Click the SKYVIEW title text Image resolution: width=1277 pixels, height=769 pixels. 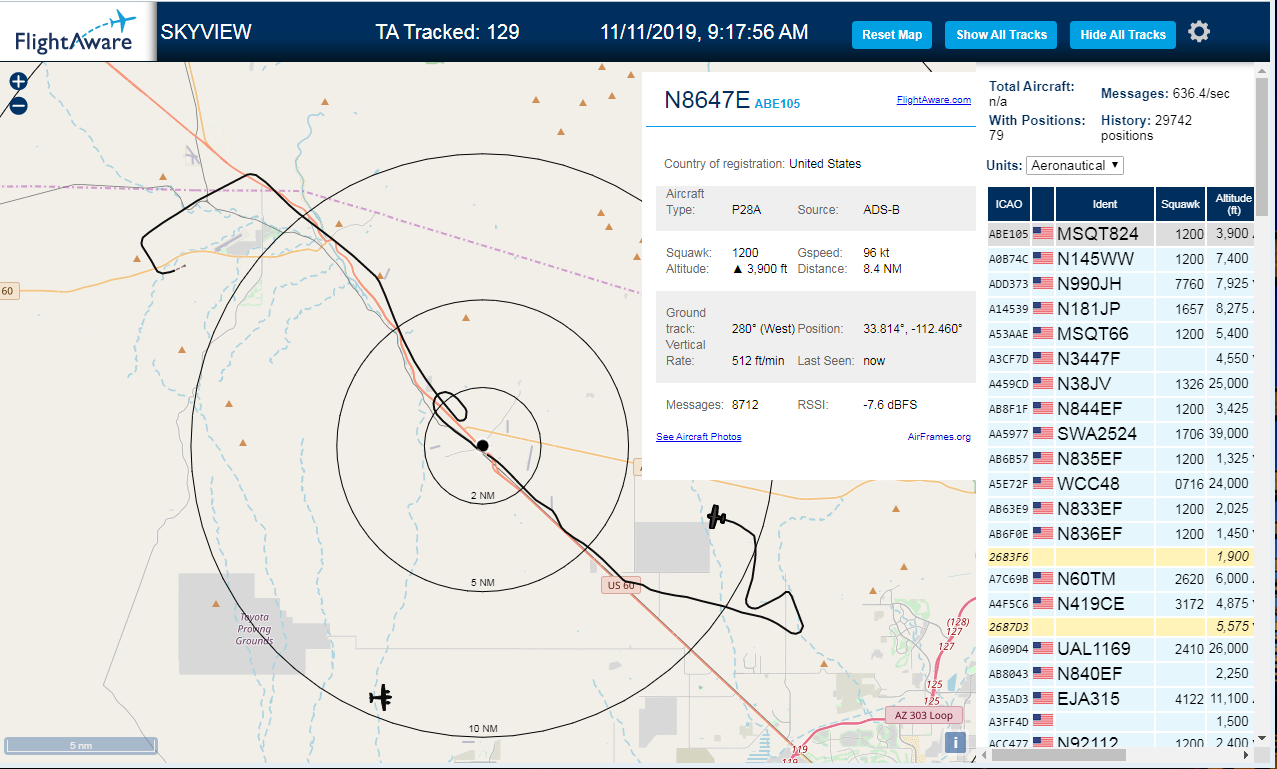[x=206, y=32]
